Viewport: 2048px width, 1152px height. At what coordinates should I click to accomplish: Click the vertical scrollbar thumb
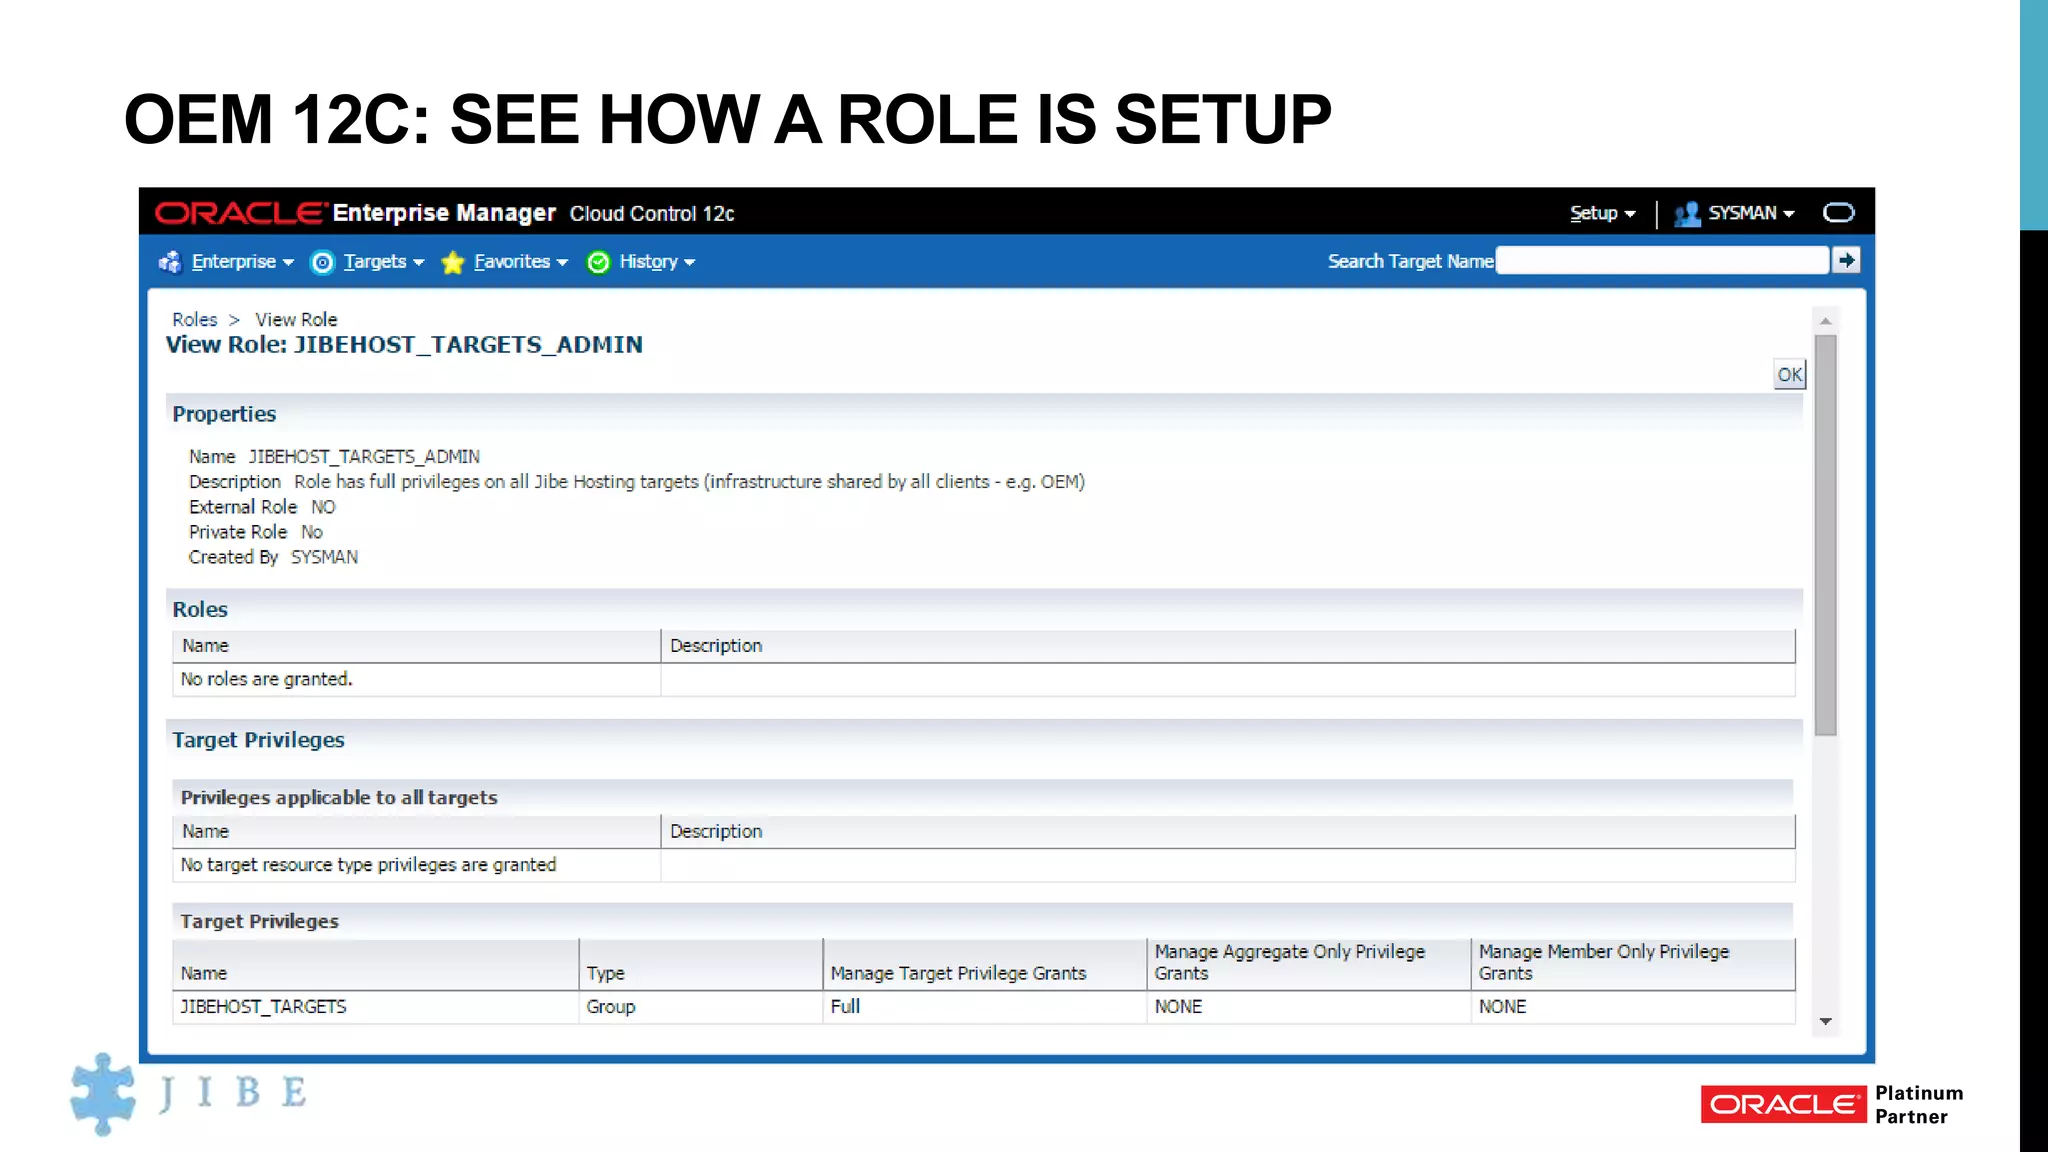(1825, 535)
